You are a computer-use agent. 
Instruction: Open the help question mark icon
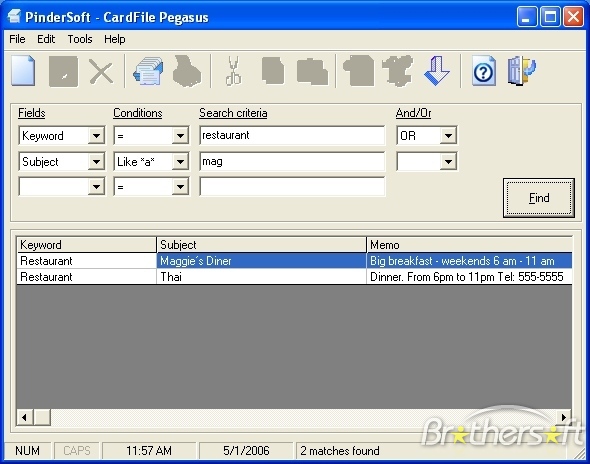pos(484,71)
